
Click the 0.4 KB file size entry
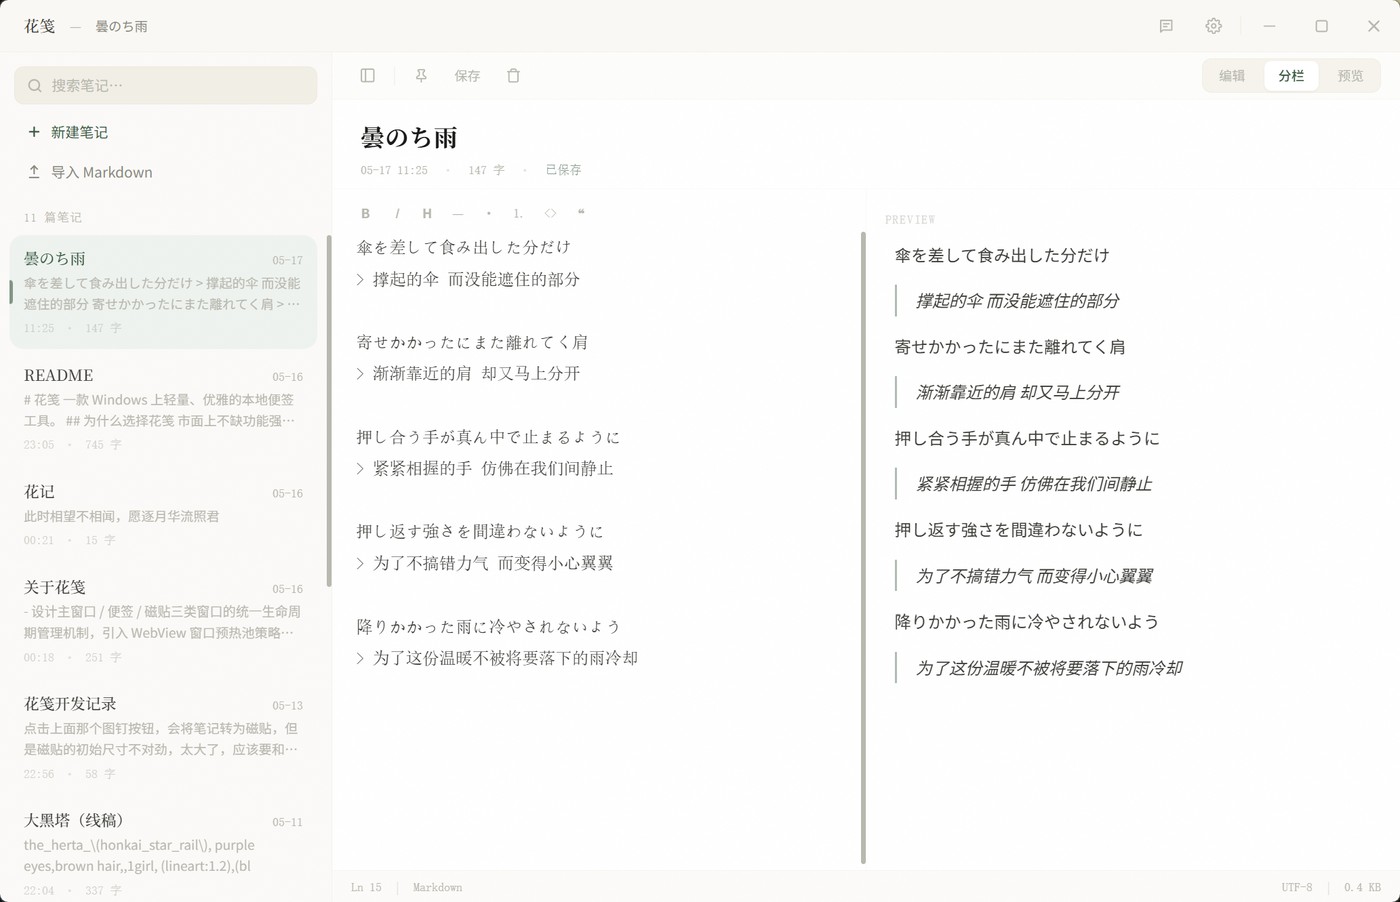point(1362,888)
